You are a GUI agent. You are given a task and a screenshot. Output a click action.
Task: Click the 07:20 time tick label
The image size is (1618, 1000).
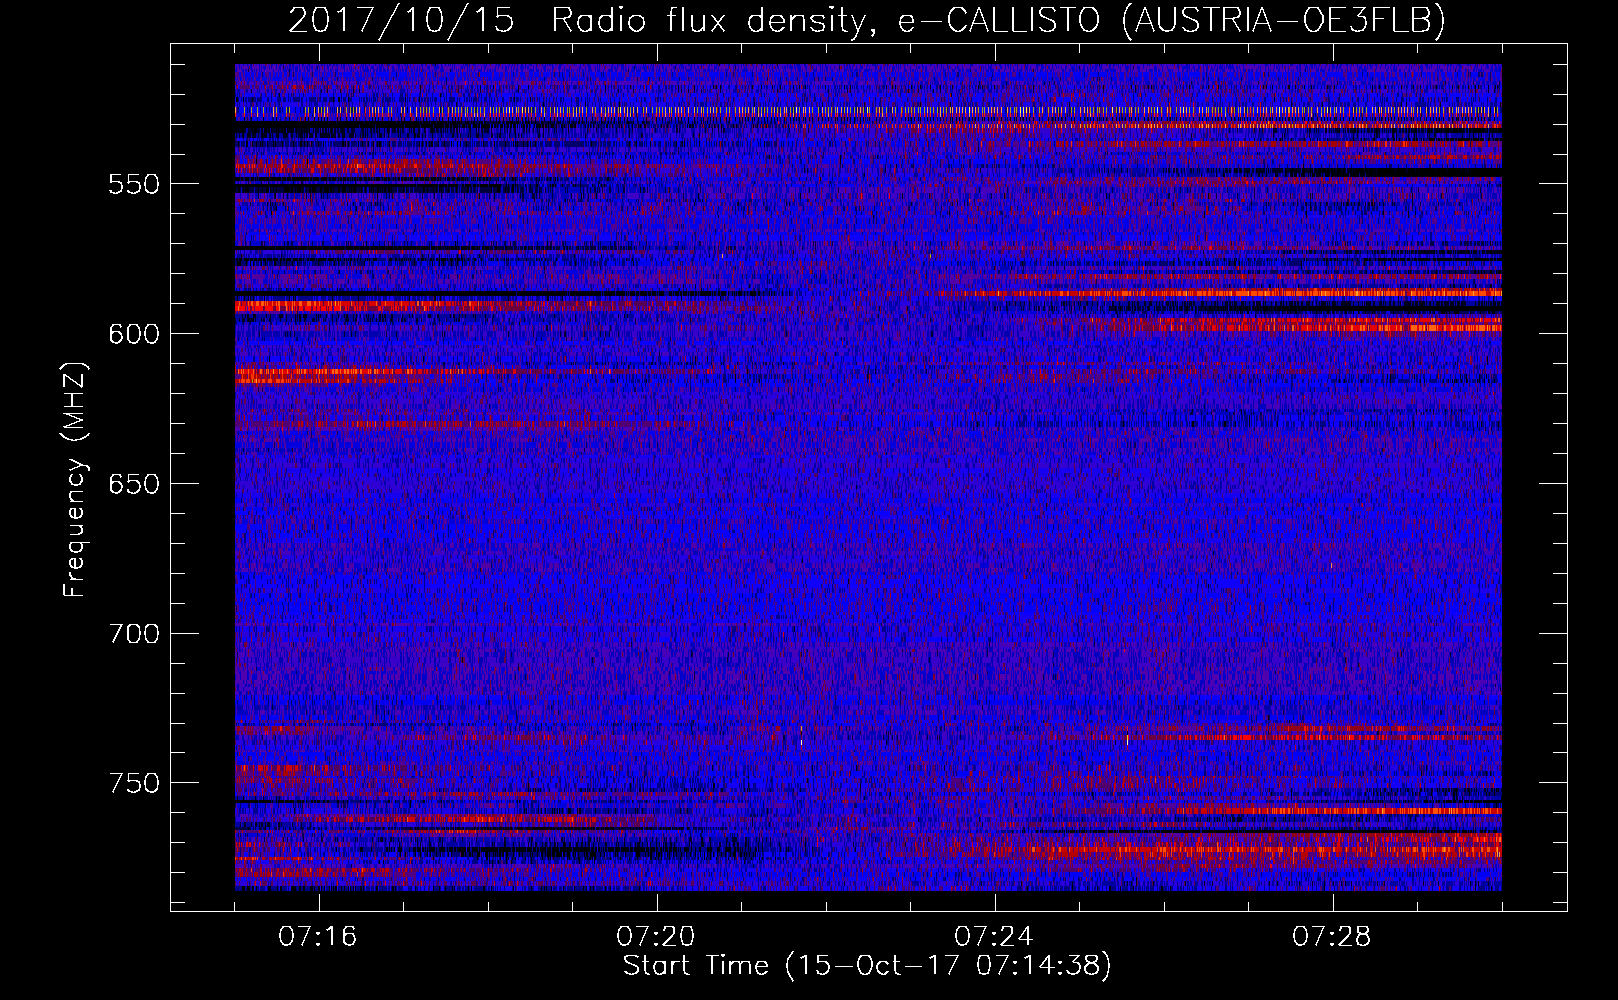[655, 937]
